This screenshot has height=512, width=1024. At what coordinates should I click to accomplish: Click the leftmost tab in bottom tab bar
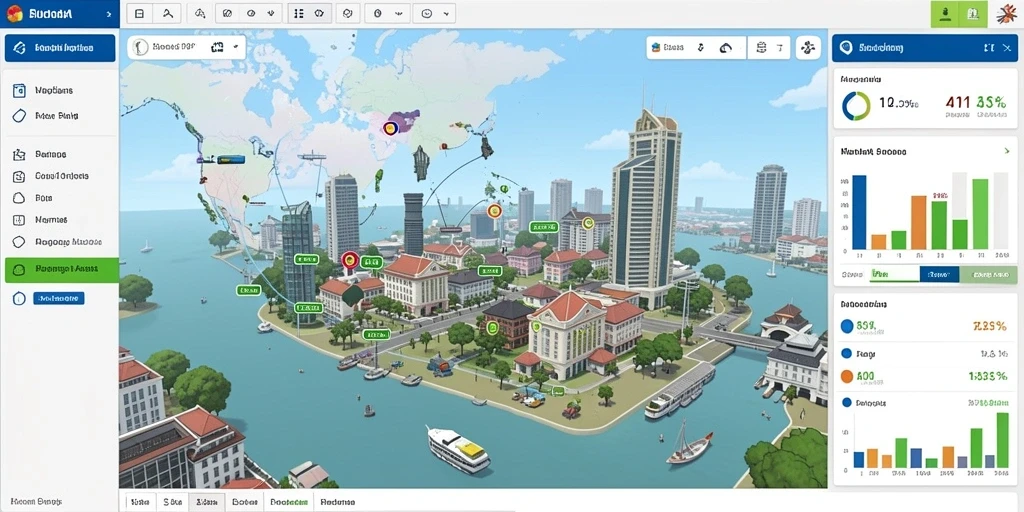click(140, 502)
